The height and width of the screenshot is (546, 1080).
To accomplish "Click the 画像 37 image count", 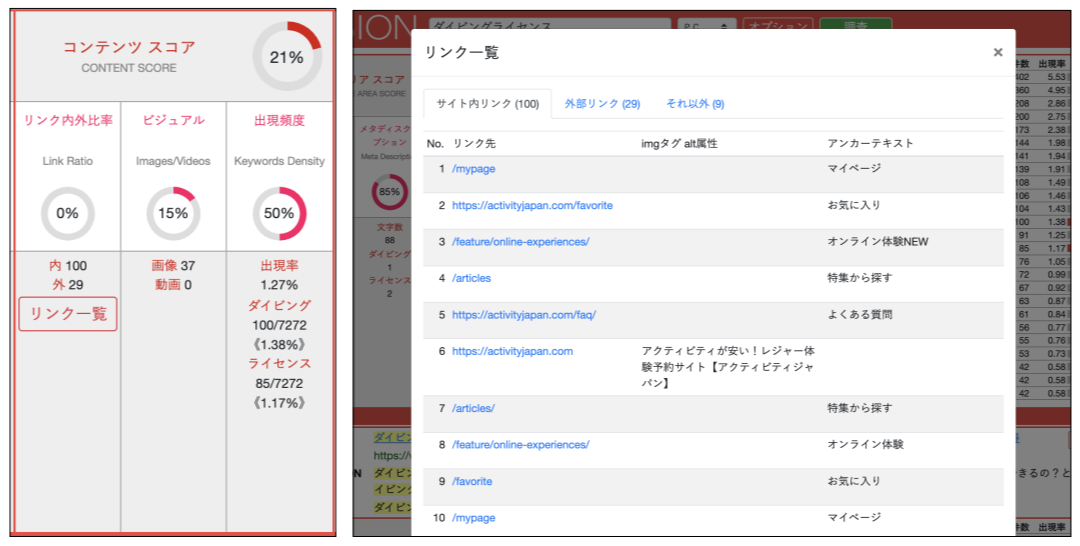I will [x=173, y=266].
